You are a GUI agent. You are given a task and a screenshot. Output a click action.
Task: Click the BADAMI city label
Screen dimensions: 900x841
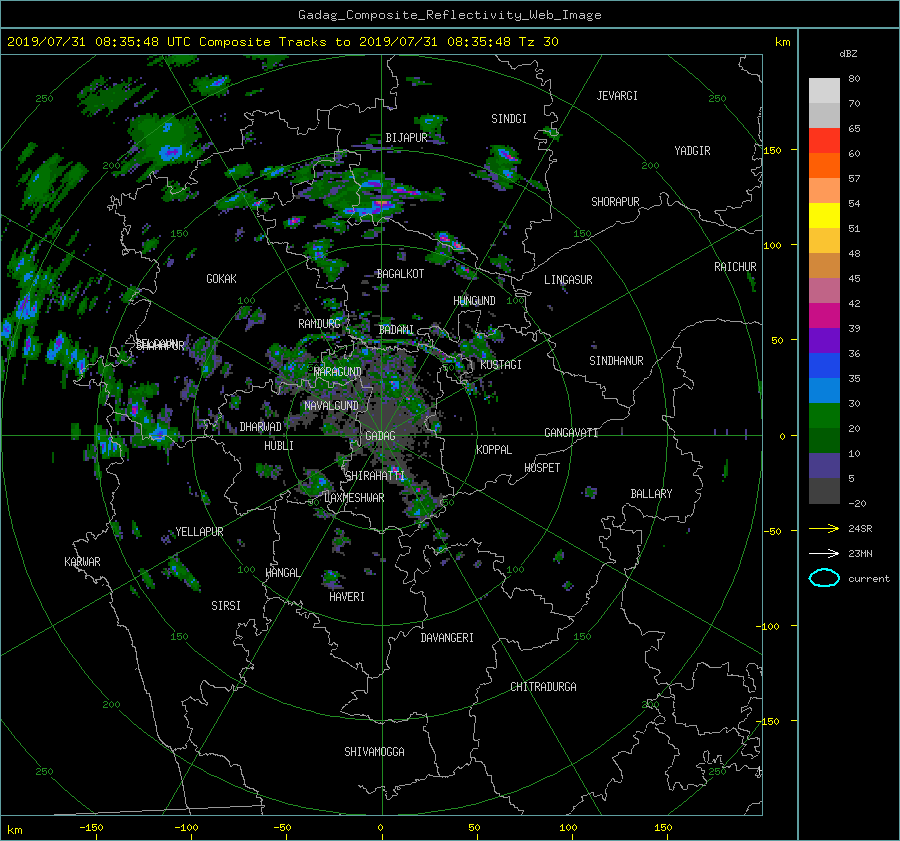[x=396, y=330]
